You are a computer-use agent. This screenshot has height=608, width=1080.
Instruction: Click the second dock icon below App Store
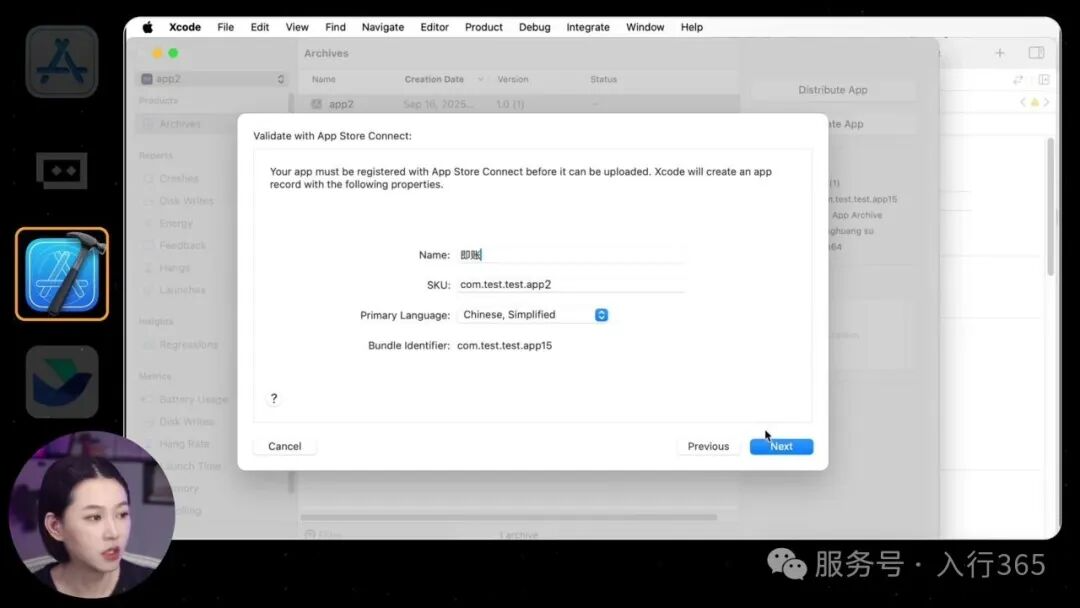click(62, 170)
